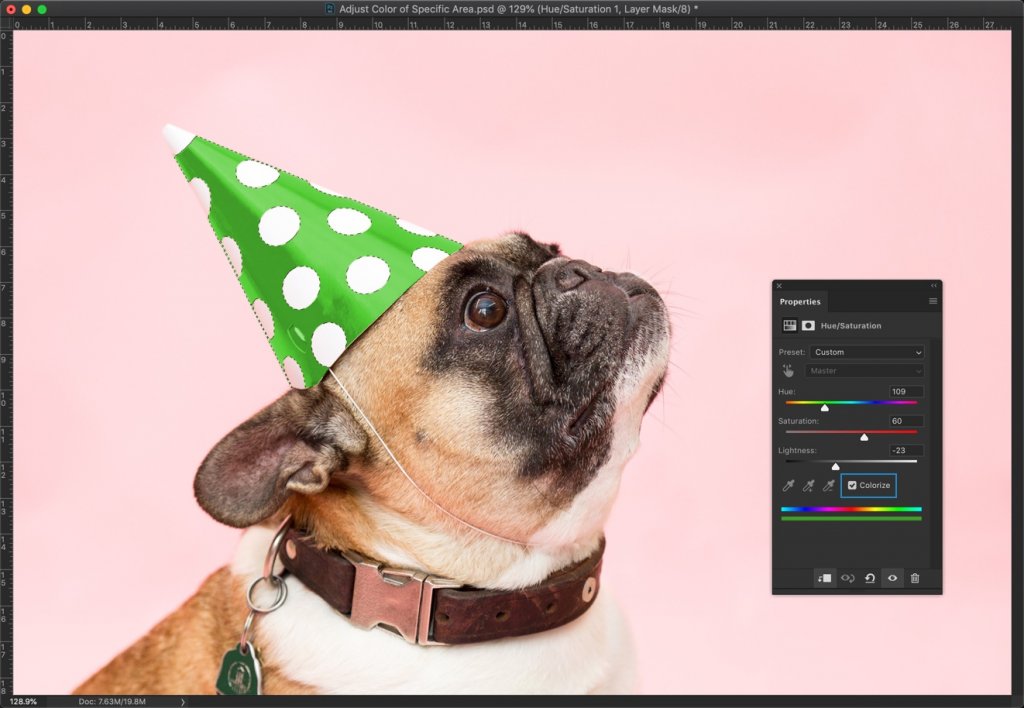Viewport: 1024px width, 708px height.
Task: Click the add-to-sample eyedropper icon
Action: [x=809, y=485]
